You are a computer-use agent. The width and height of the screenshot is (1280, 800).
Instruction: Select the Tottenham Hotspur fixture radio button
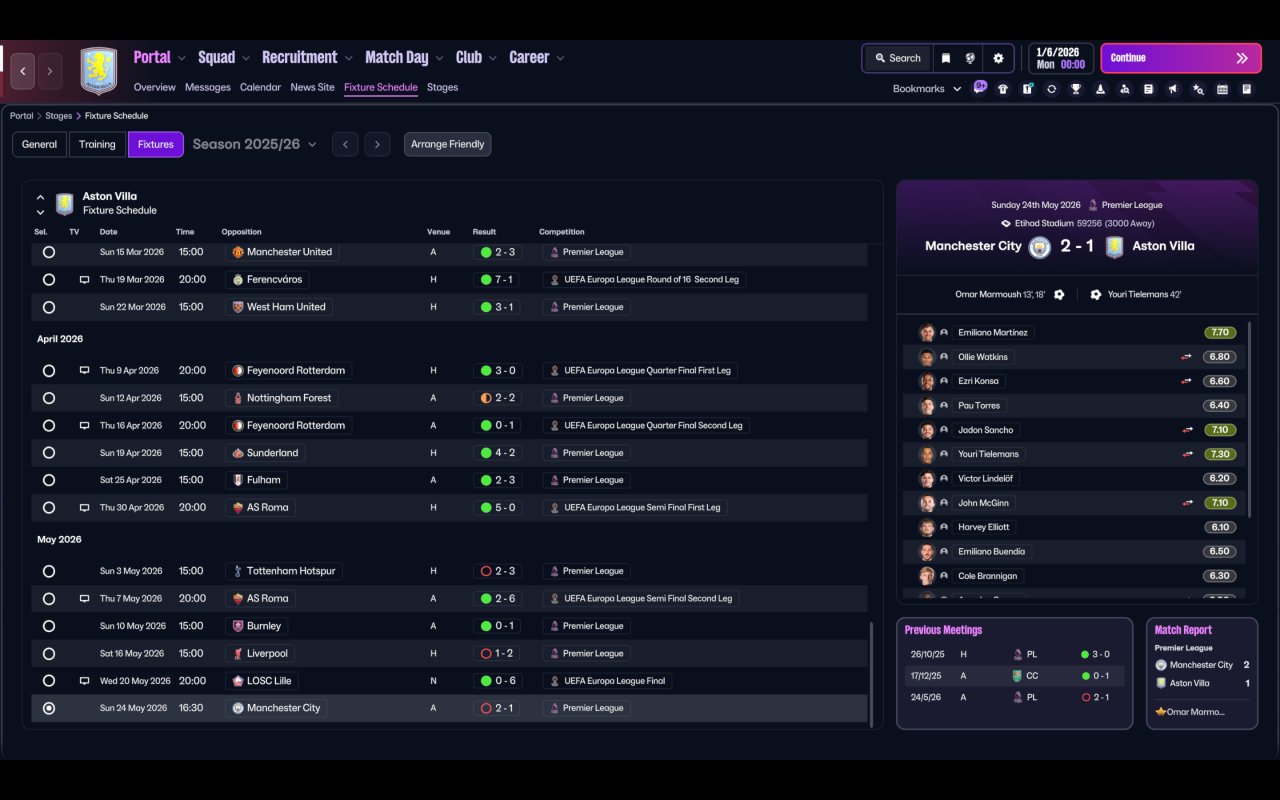tap(49, 572)
